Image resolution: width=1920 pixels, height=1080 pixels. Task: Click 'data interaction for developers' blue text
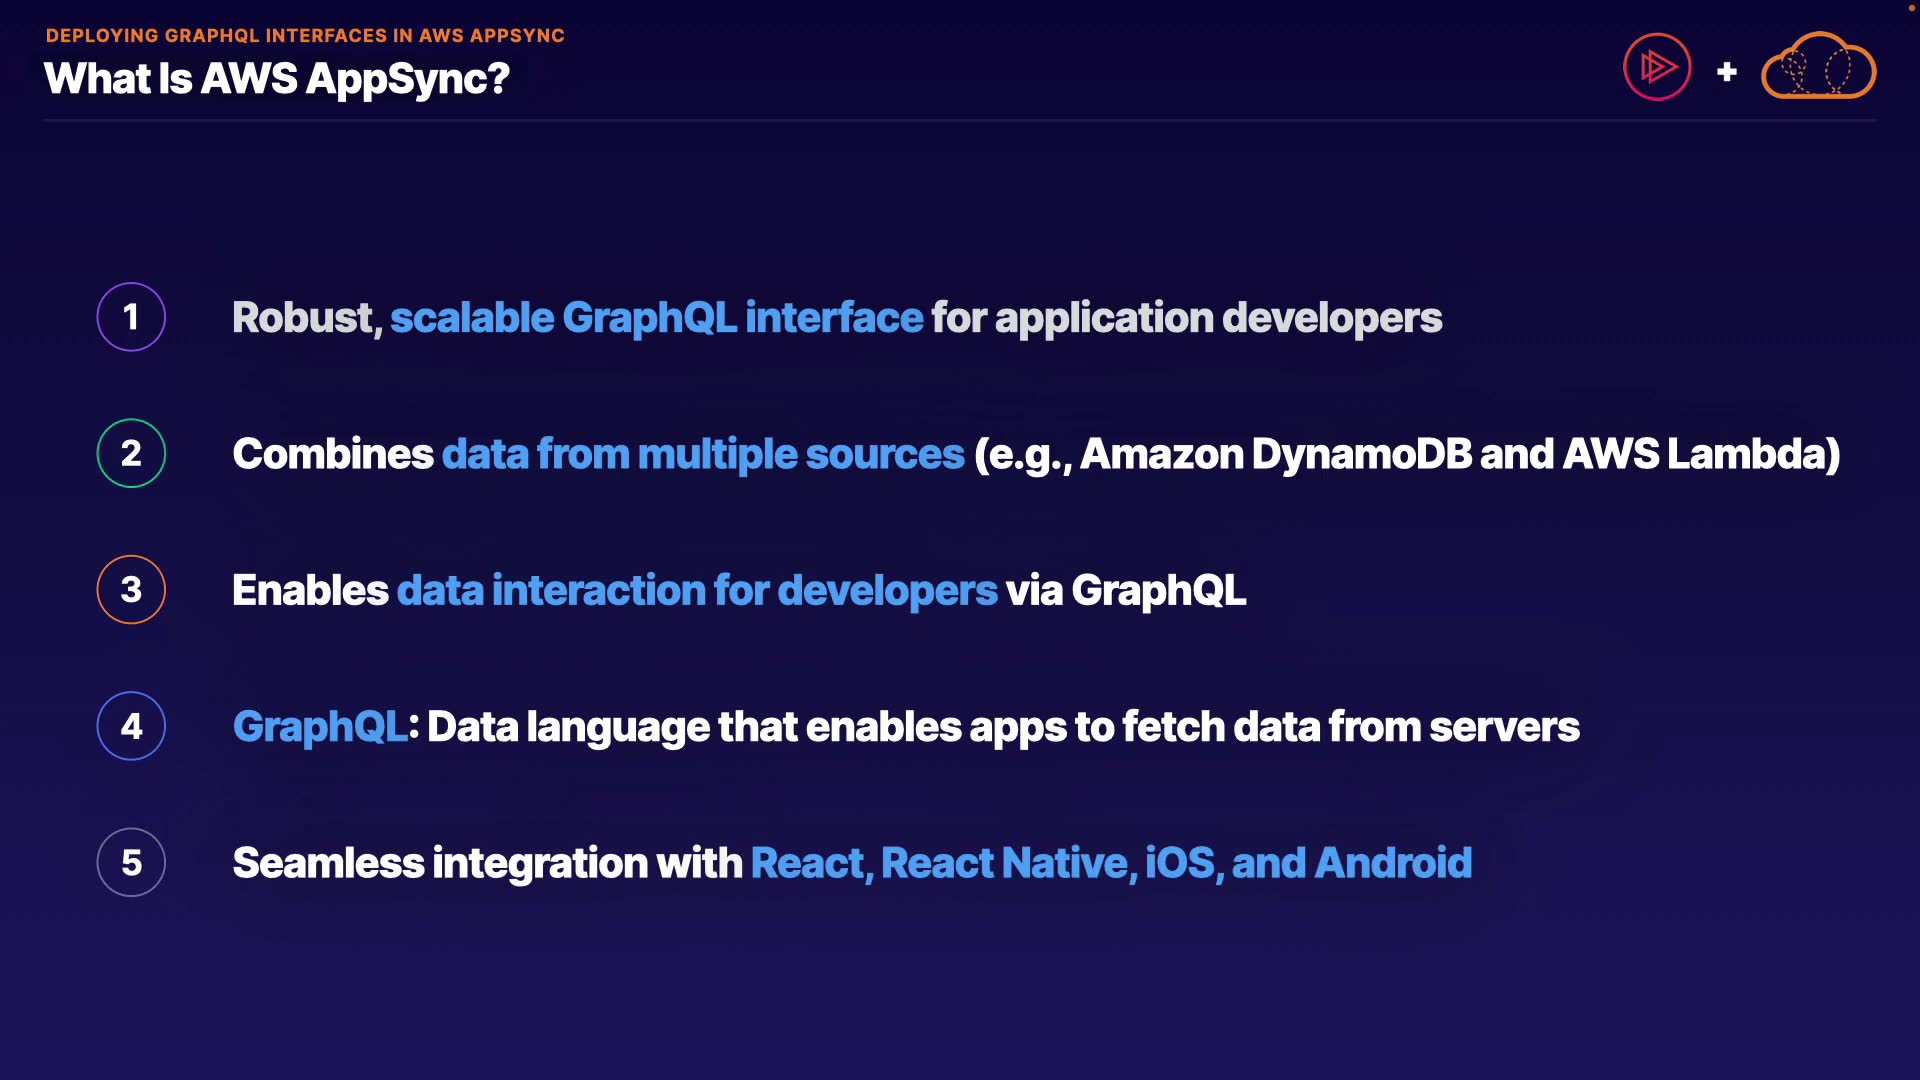(x=697, y=590)
